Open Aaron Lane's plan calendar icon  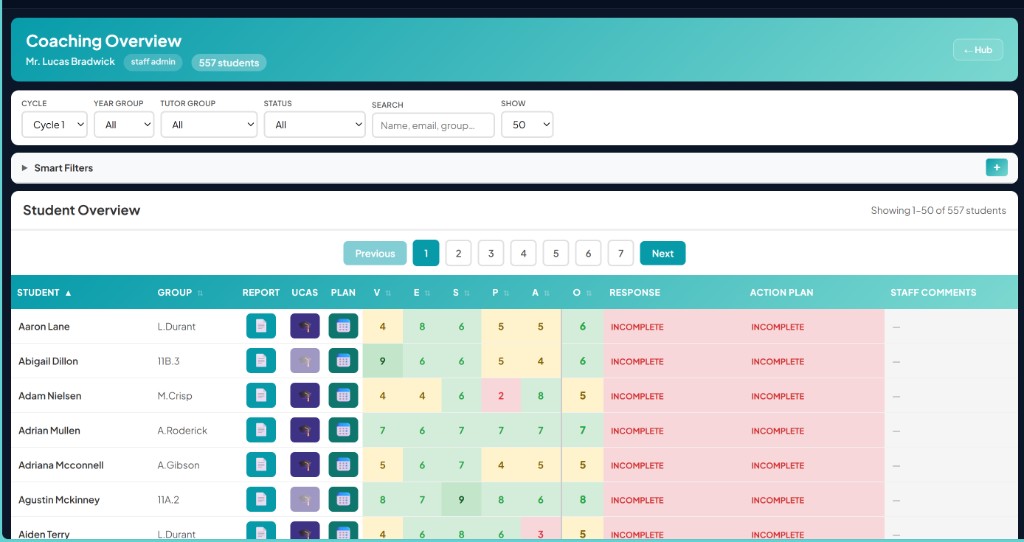[x=343, y=327]
